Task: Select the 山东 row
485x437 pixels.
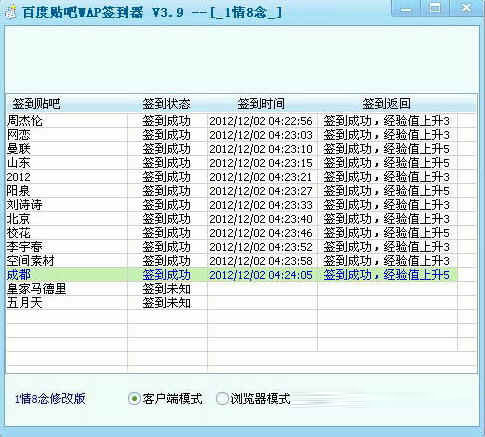Action: 232,163
